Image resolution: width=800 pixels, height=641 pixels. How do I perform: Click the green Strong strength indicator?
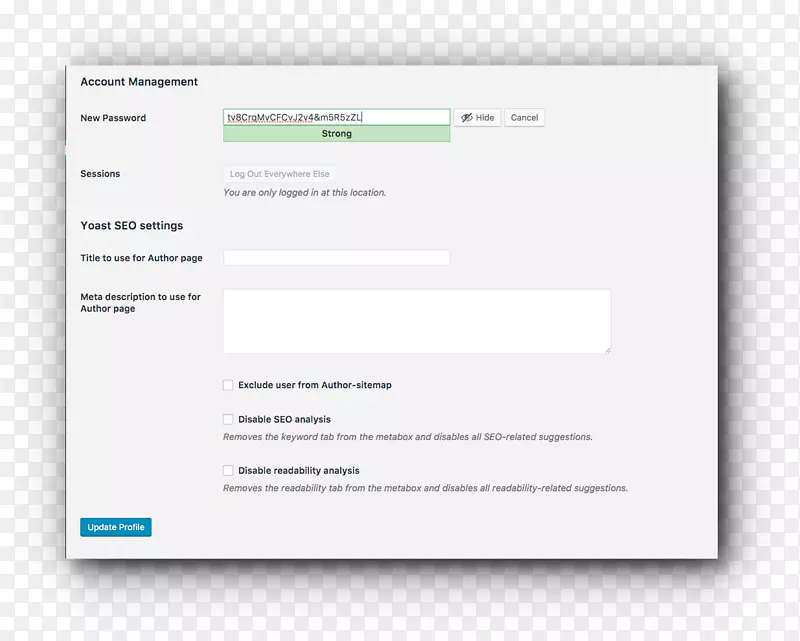coord(337,134)
